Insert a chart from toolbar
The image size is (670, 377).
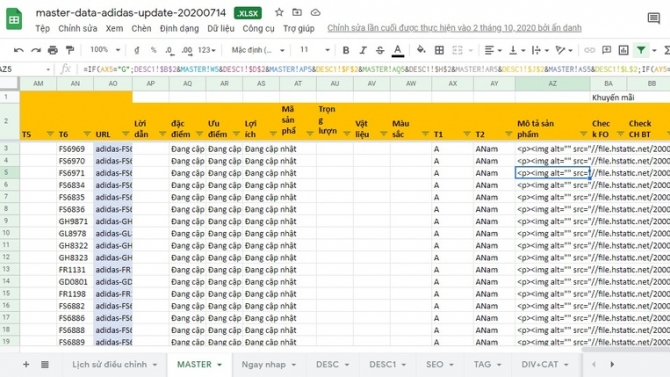[x=623, y=50]
